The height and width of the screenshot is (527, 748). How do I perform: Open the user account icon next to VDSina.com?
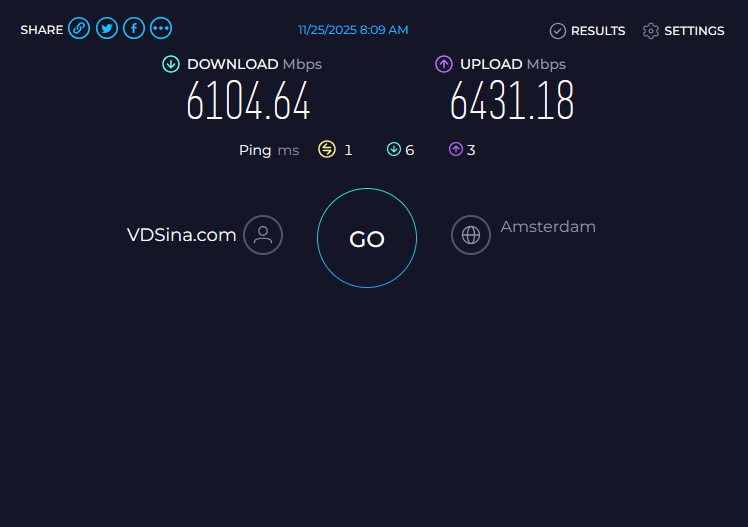pyautogui.click(x=263, y=235)
